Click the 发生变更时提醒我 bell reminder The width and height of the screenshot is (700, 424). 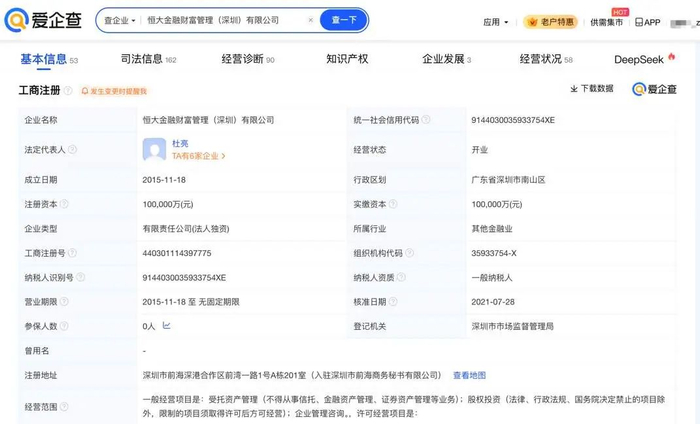(114, 91)
